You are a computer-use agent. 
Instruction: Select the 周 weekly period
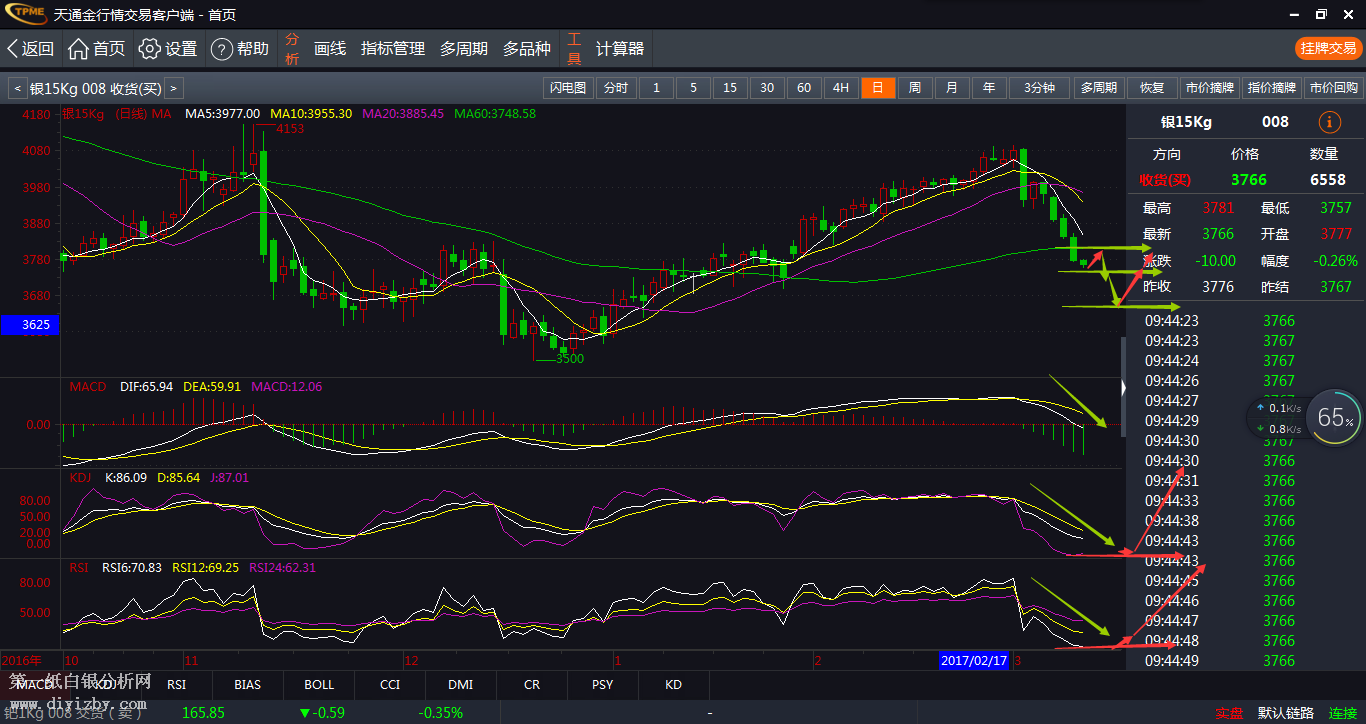915,88
